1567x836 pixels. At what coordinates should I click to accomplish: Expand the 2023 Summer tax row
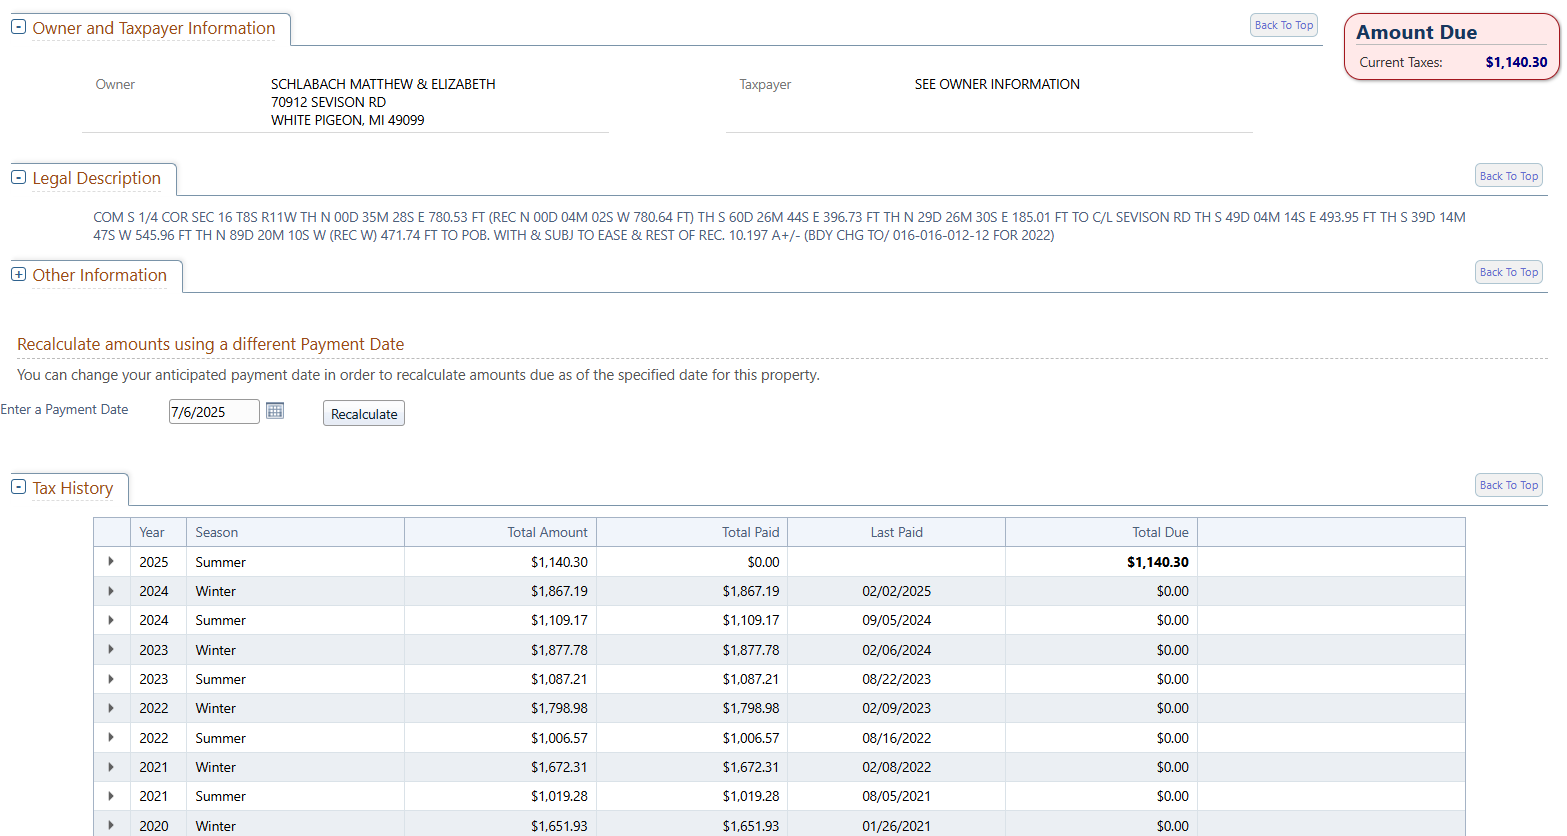pos(111,679)
